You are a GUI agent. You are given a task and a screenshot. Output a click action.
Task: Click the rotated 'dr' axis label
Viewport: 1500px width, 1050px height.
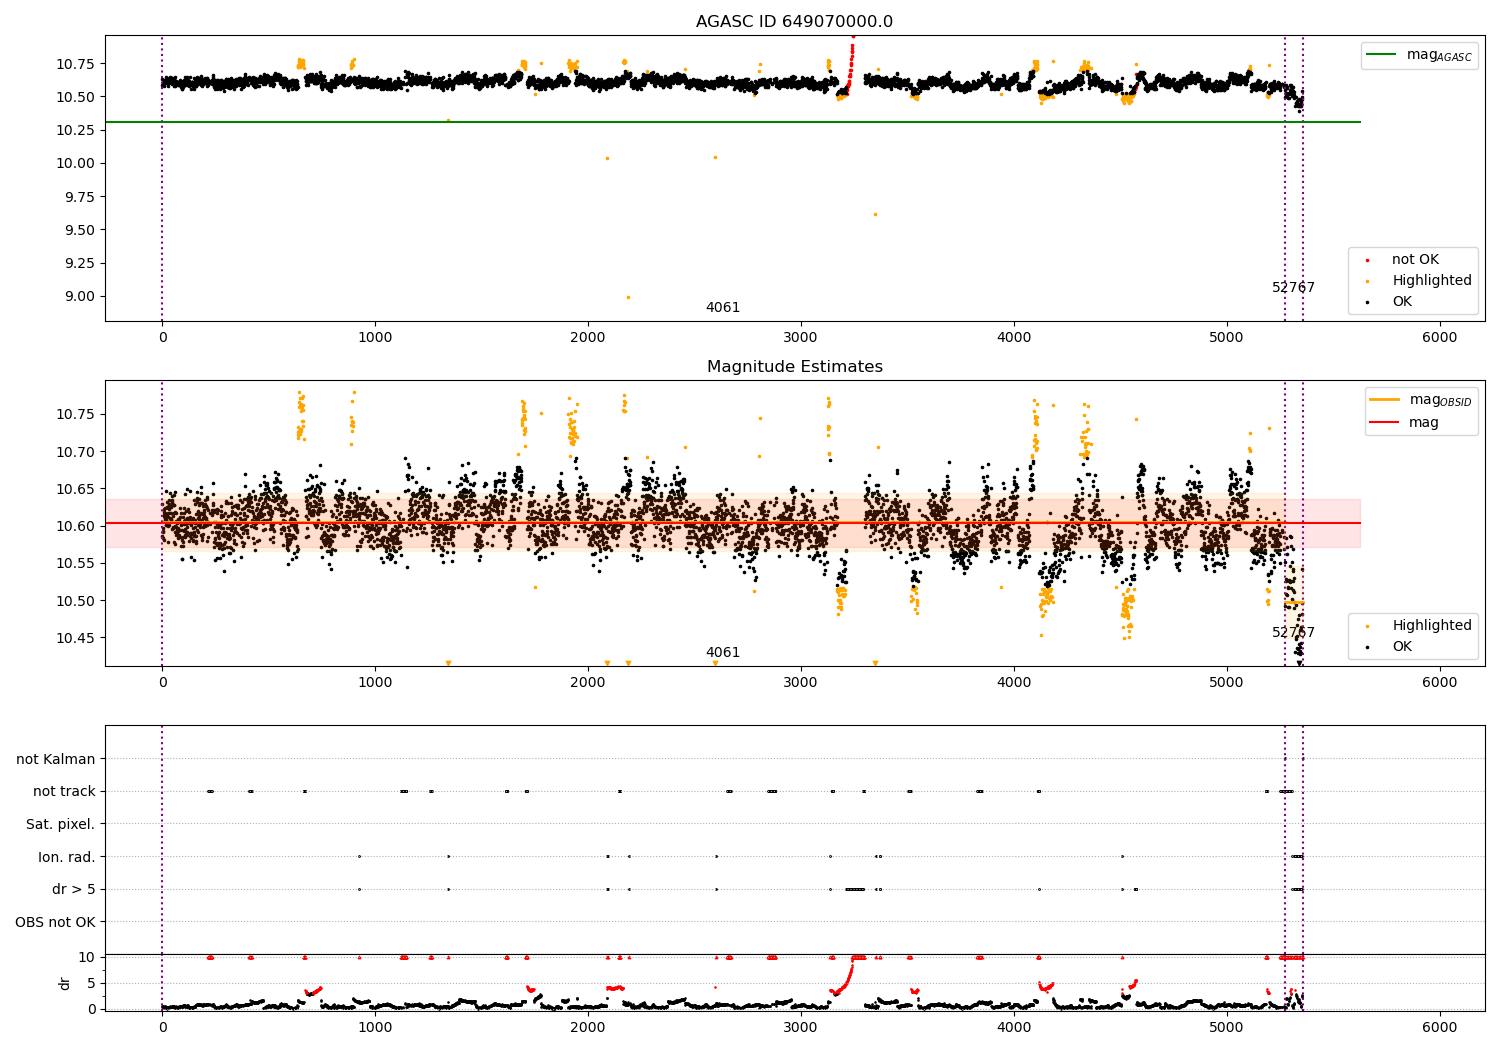(x=65, y=983)
